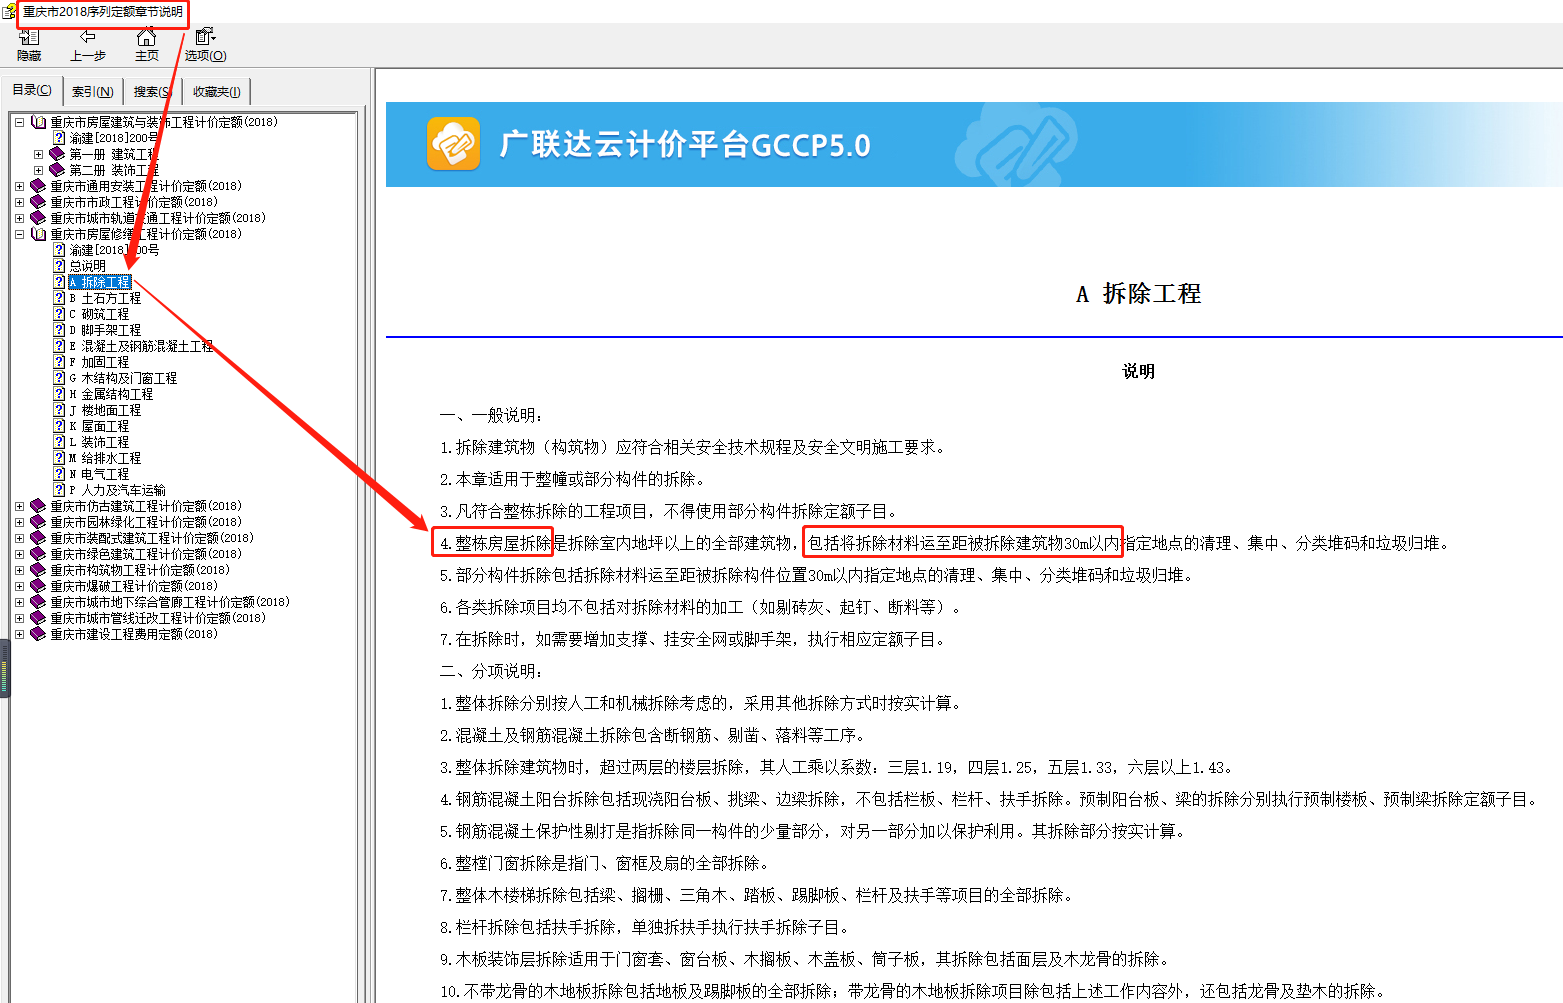Expand 重庆市装配式建筑工程计价定额(2018) node
The height and width of the screenshot is (1003, 1563).
[x=19, y=538]
